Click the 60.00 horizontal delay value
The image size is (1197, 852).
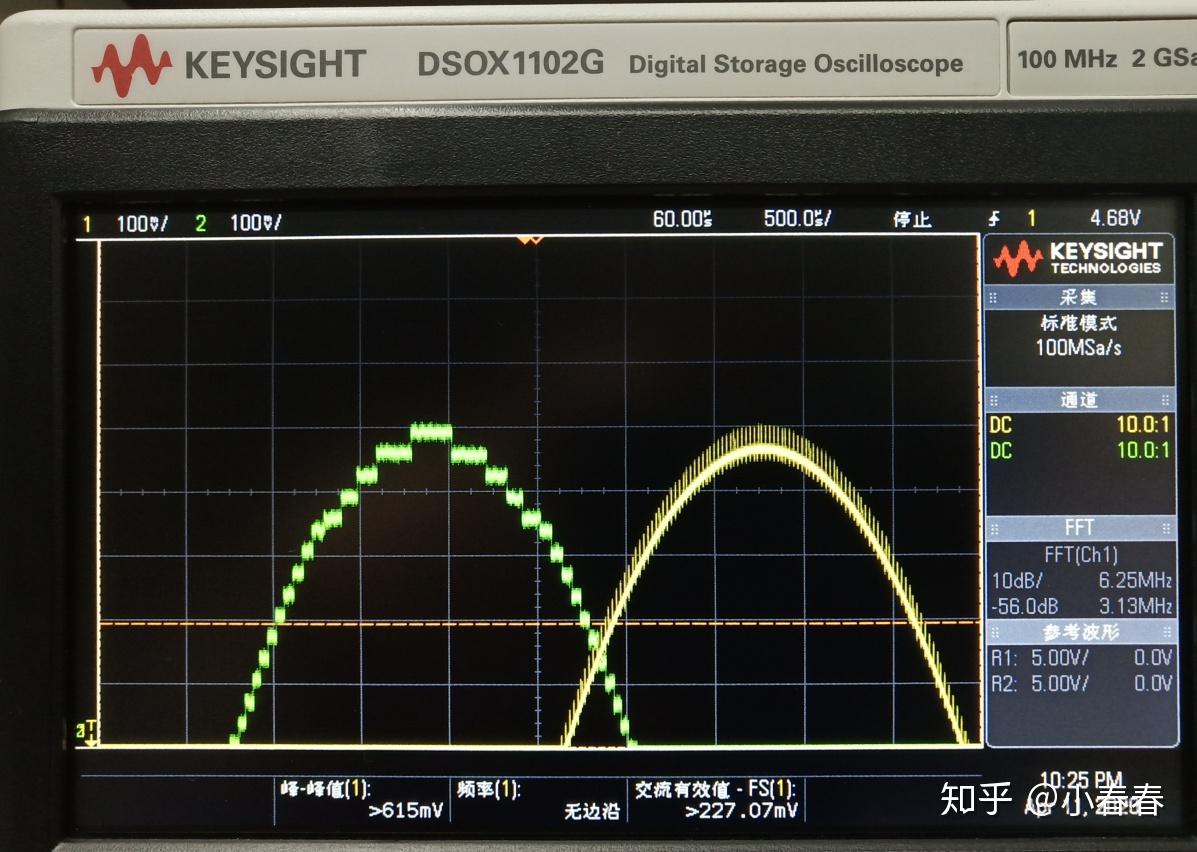pyautogui.click(x=682, y=220)
